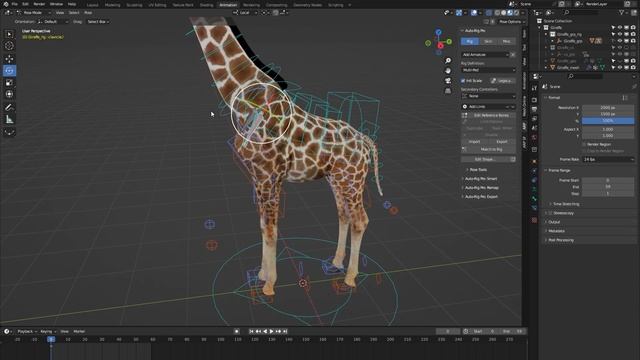Open the Render menu
This screenshot has height=360, width=640.
[39, 4]
